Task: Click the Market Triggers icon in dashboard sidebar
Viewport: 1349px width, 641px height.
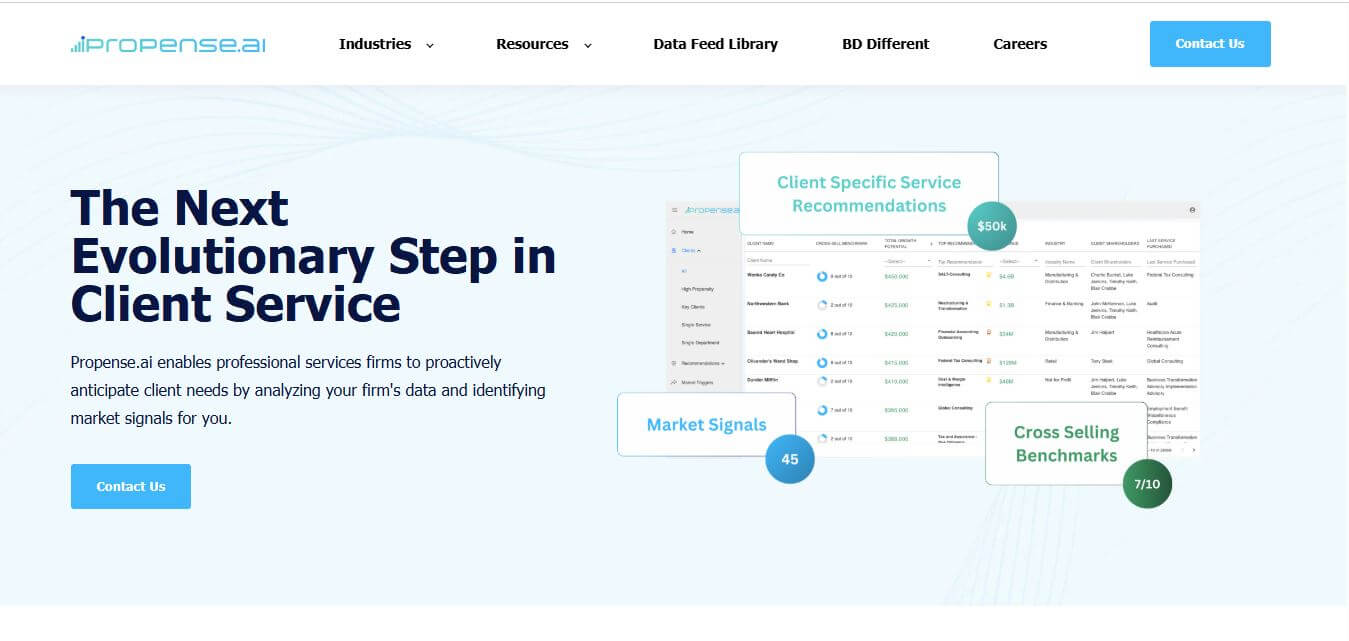Action: tap(674, 382)
